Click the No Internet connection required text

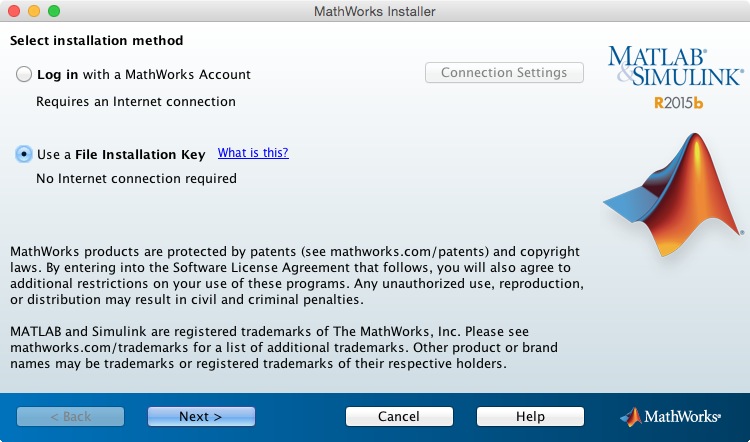click(136, 179)
